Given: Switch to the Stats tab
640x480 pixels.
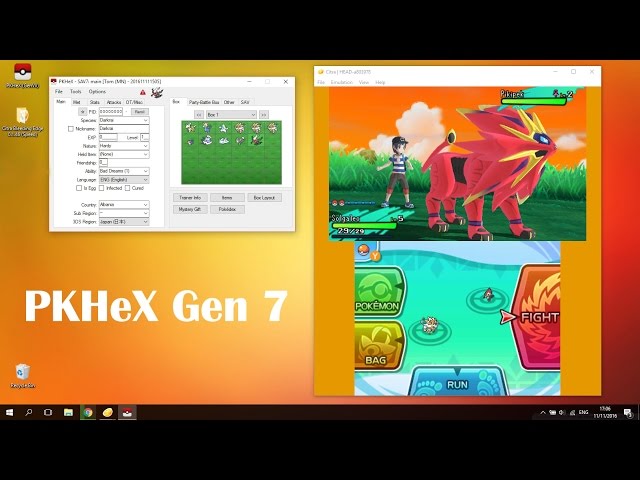Looking at the screenshot, I should [x=94, y=102].
